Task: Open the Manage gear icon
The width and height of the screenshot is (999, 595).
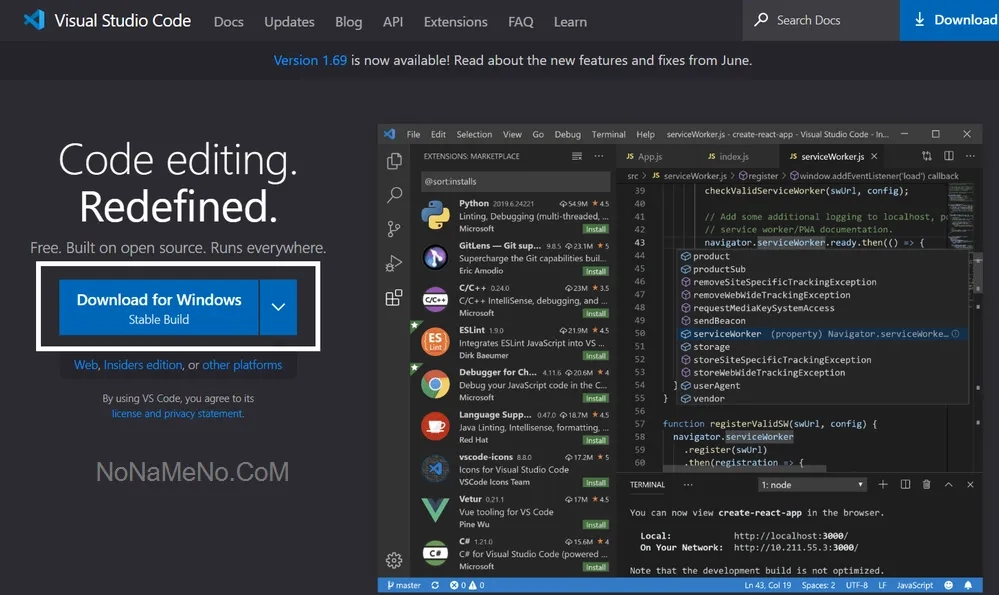Action: (394, 560)
